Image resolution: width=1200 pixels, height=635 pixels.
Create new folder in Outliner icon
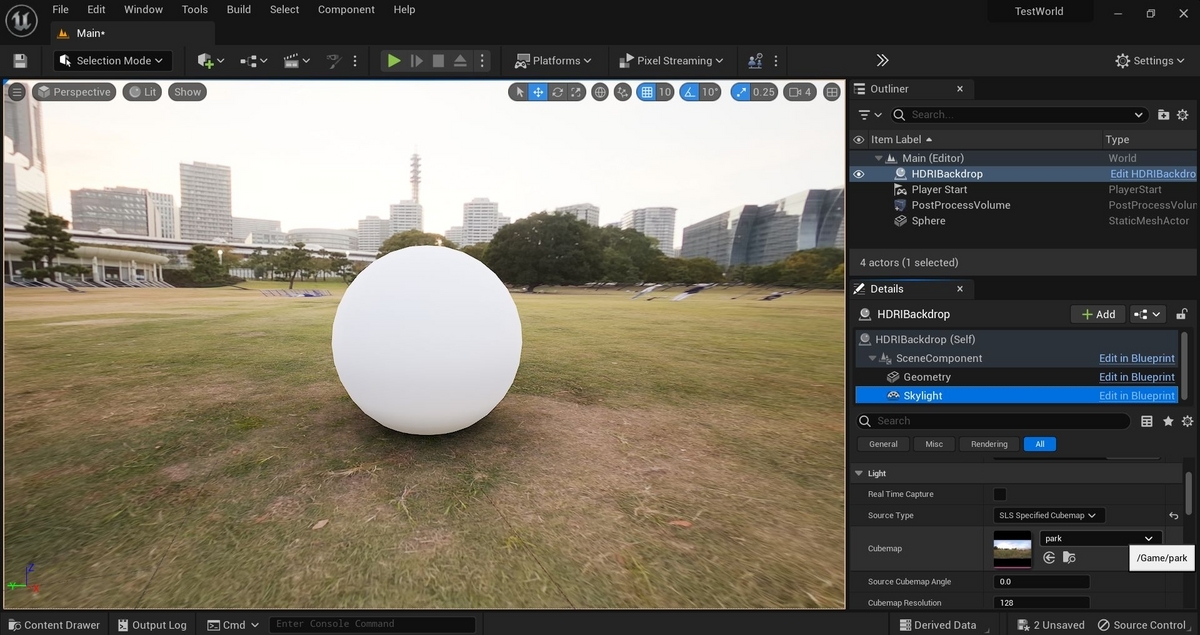pos(1163,115)
